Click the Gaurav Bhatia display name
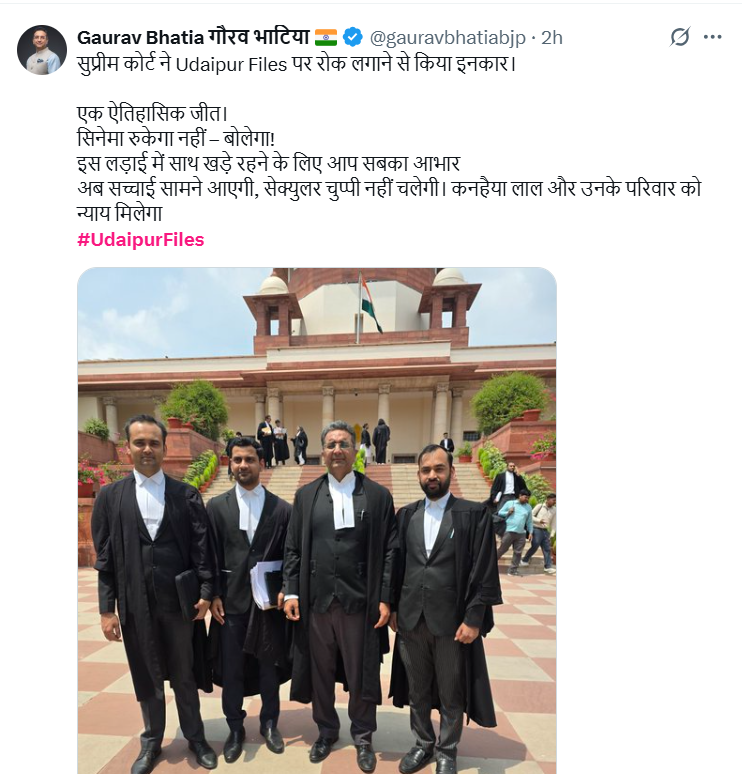The height and width of the screenshot is (774, 742). (194, 38)
